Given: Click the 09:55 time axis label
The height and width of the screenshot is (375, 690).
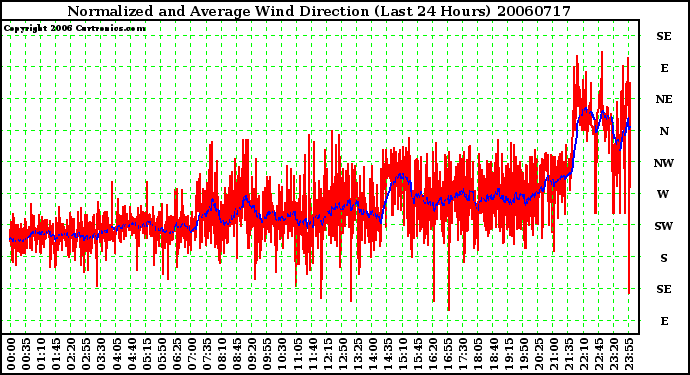Looking at the screenshot, I should tap(267, 354).
